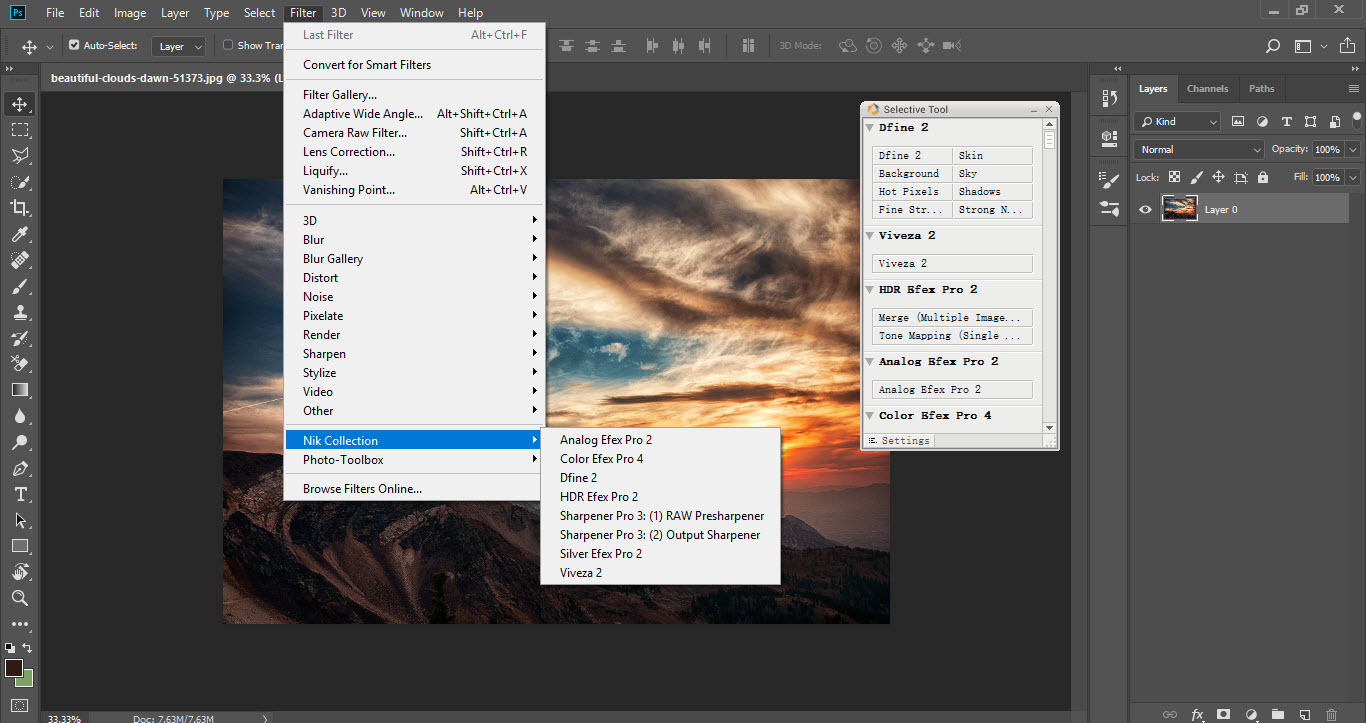Screen dimensions: 1366x723
Task: Toggle Show Transform Controls checkbox
Action: click(228, 45)
